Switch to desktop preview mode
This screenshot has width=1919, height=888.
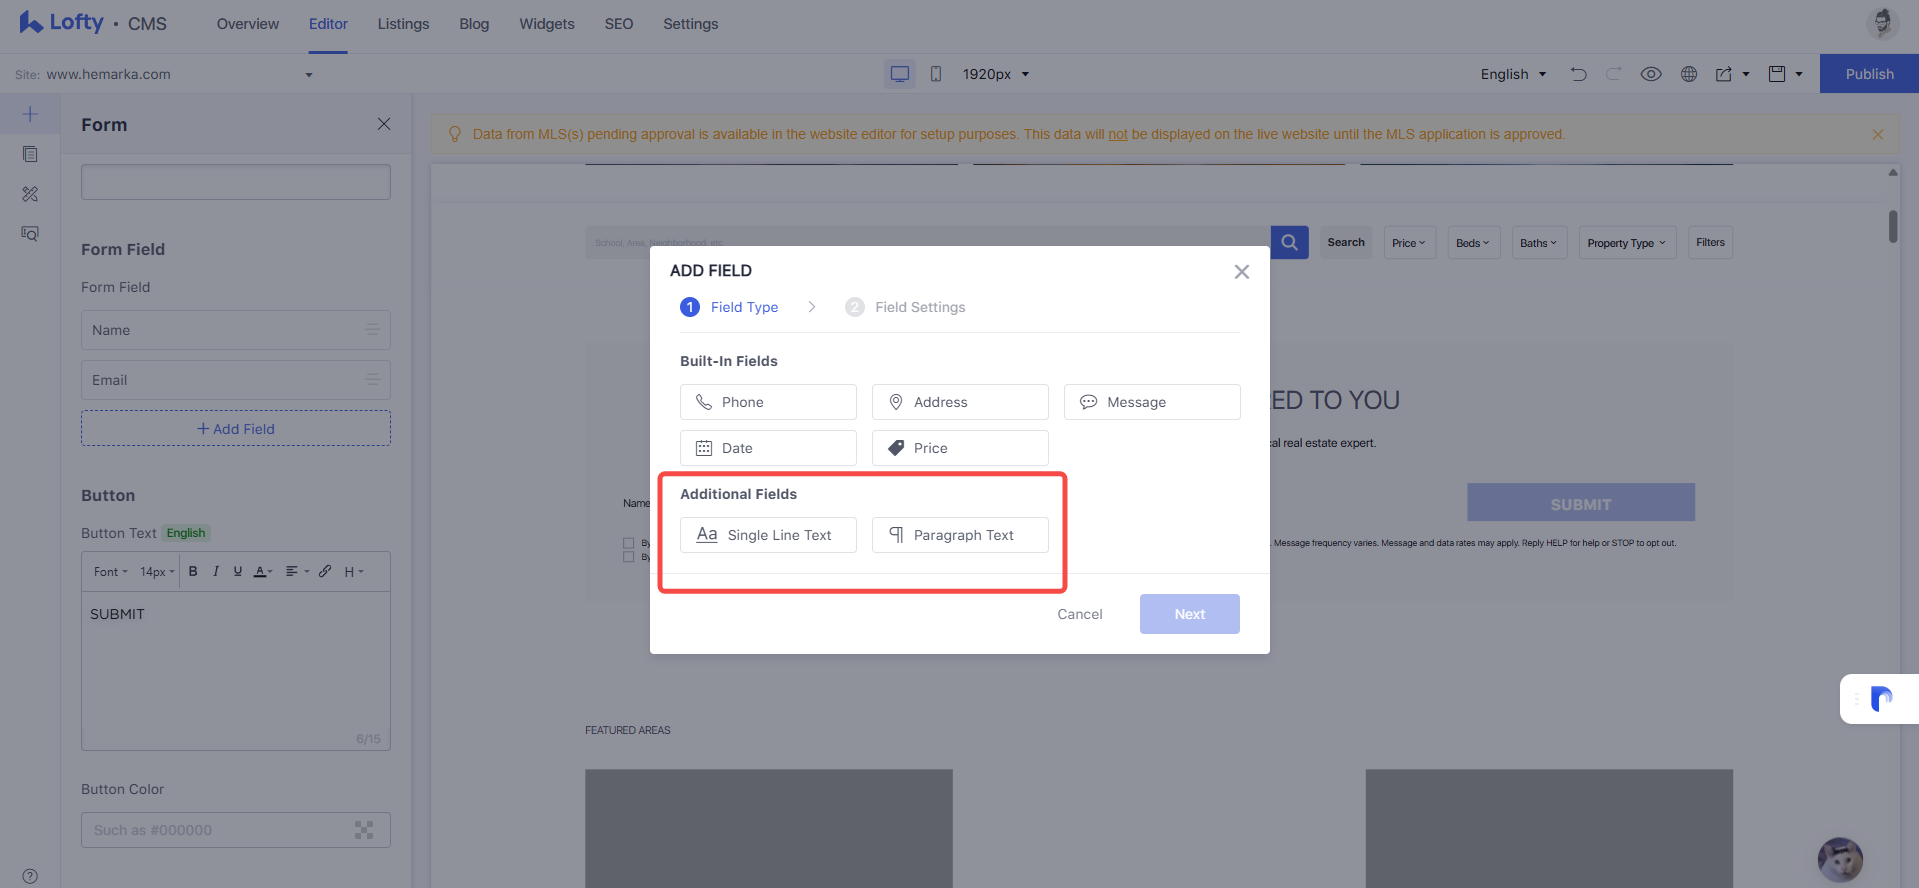click(900, 74)
